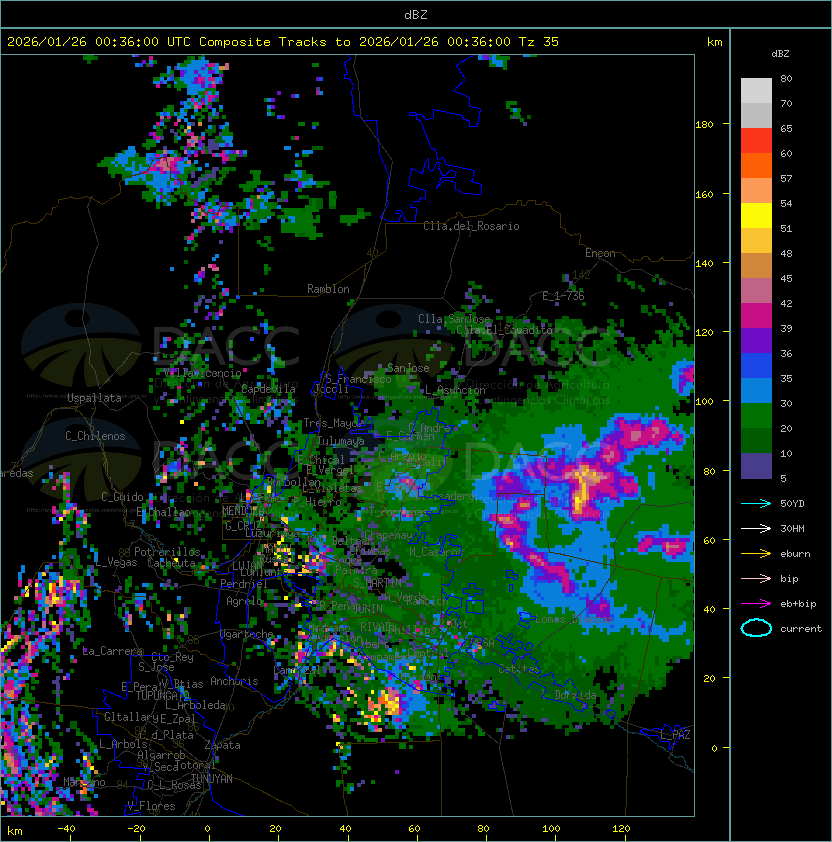832x842 pixels.
Task: Click the cyan 50YD track arrow
Action: point(756,504)
